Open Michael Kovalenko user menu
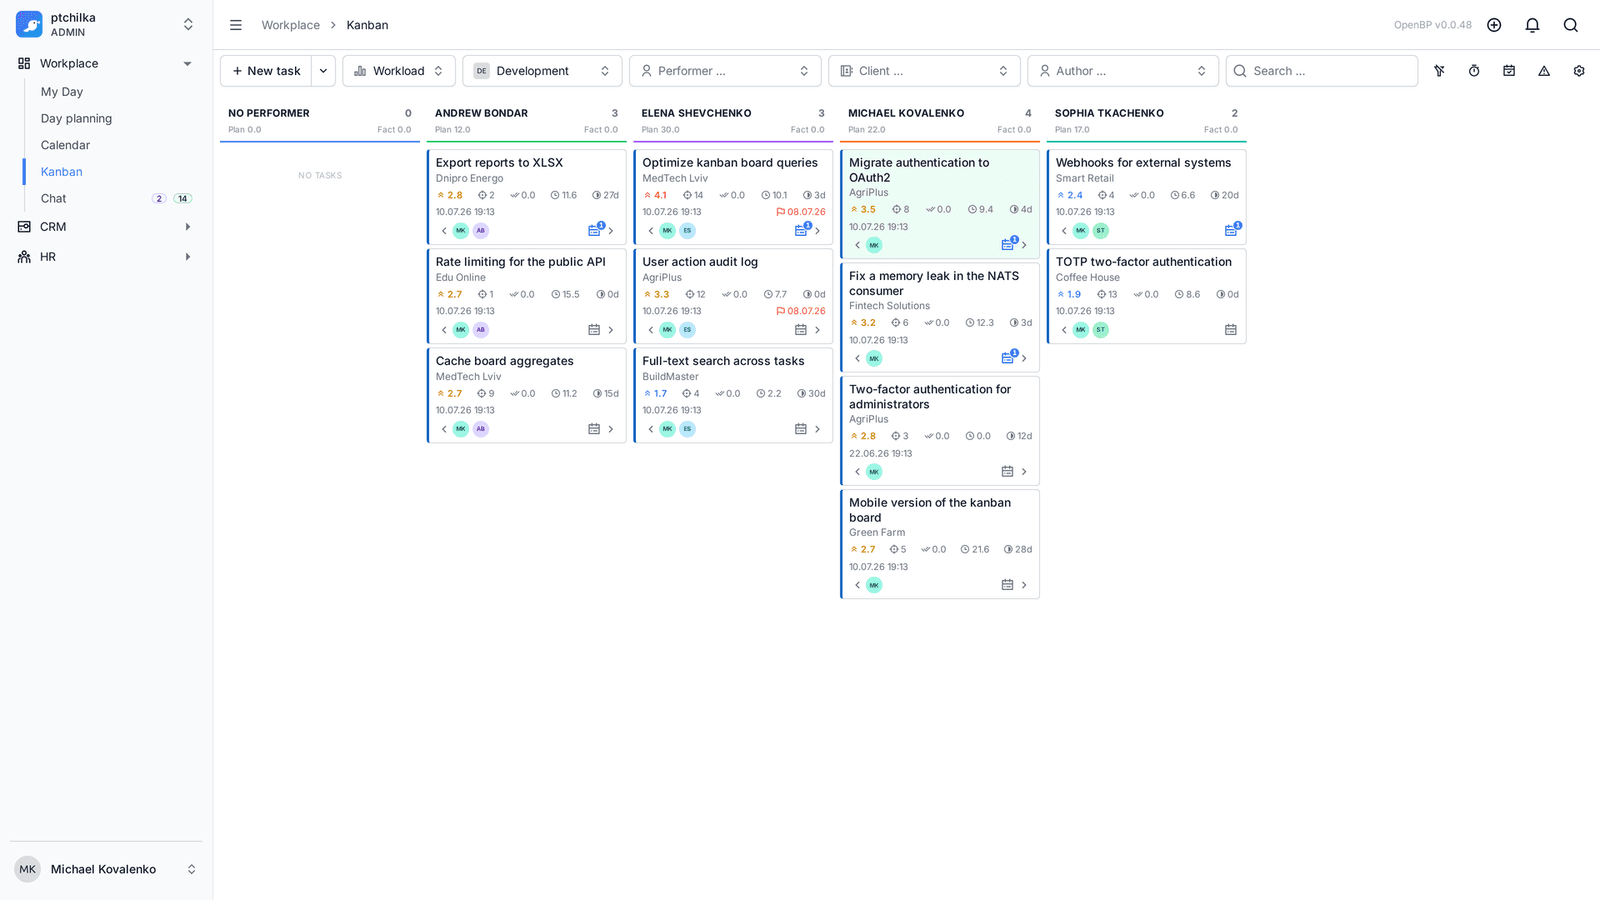 tap(106, 869)
